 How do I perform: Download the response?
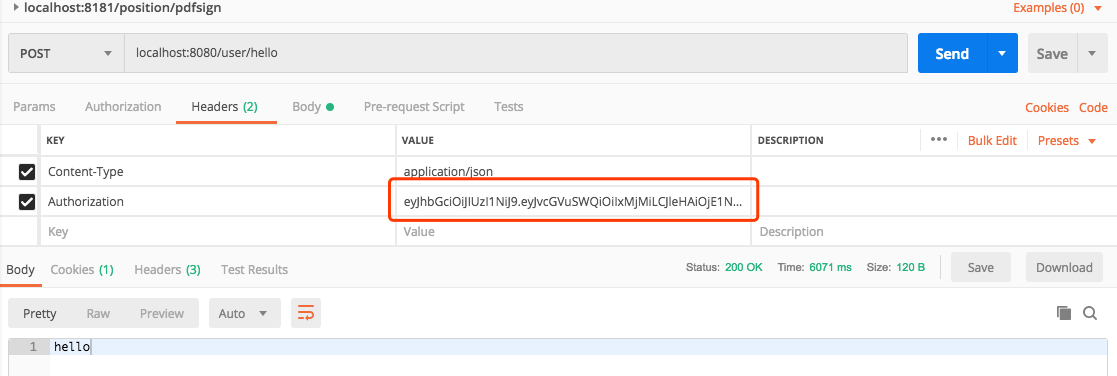pos(1064,268)
